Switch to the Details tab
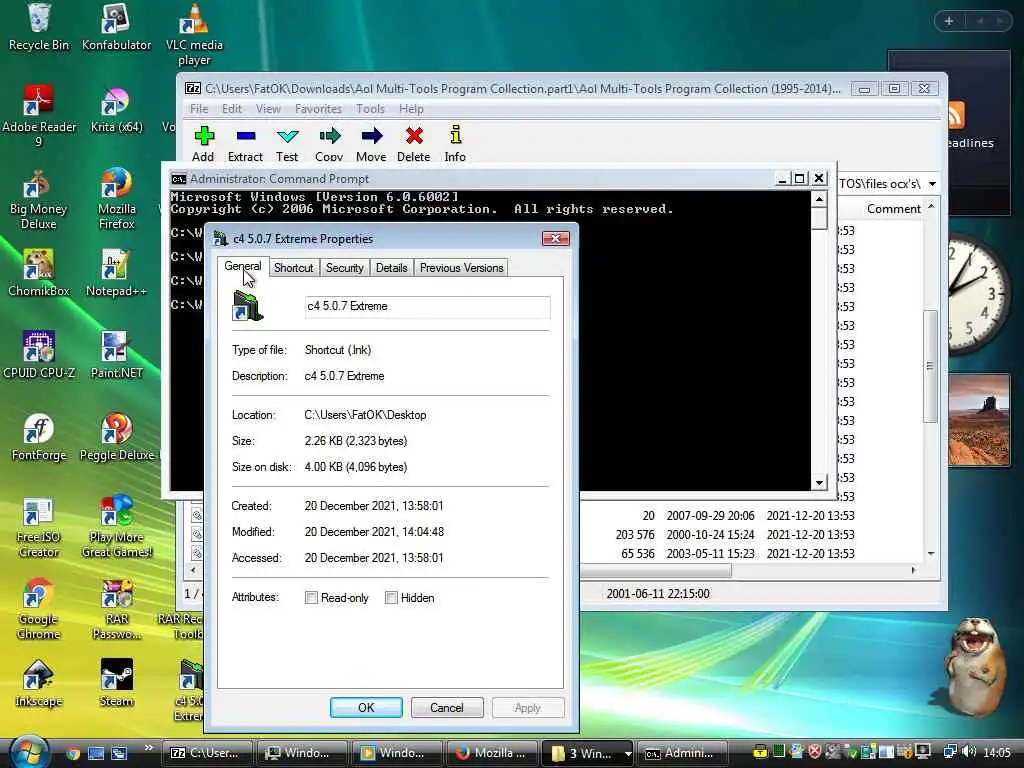Image resolution: width=1024 pixels, height=768 pixels. pyautogui.click(x=391, y=268)
